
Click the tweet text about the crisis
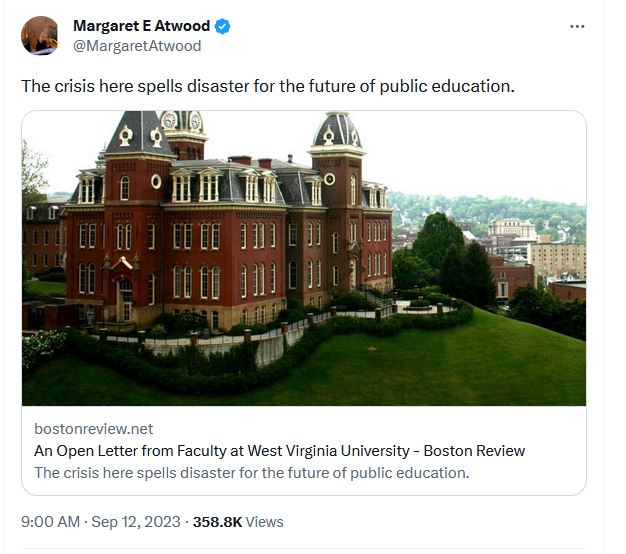(268, 86)
